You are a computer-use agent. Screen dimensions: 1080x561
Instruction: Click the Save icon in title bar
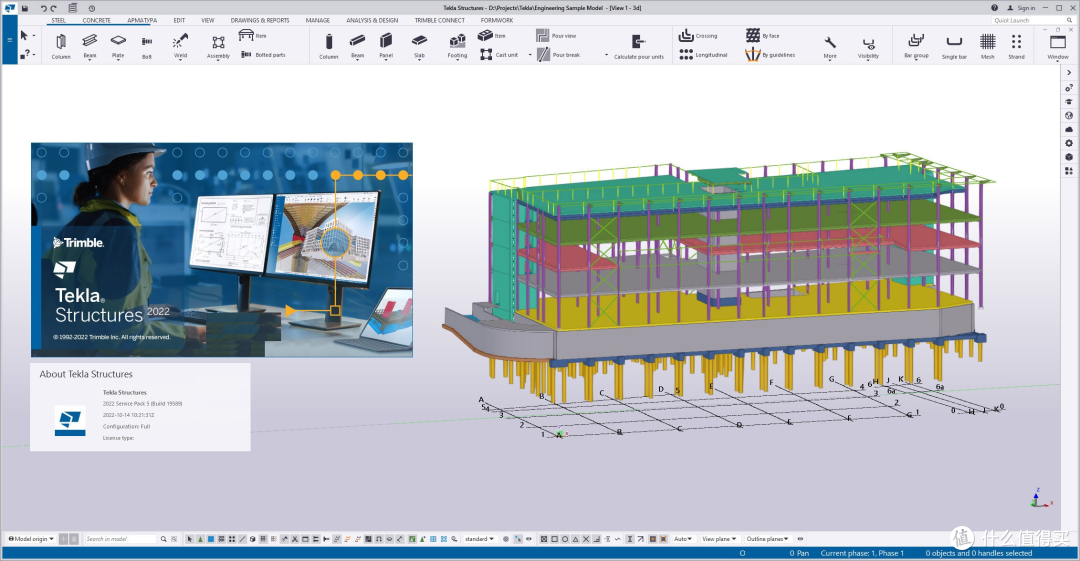pos(25,8)
